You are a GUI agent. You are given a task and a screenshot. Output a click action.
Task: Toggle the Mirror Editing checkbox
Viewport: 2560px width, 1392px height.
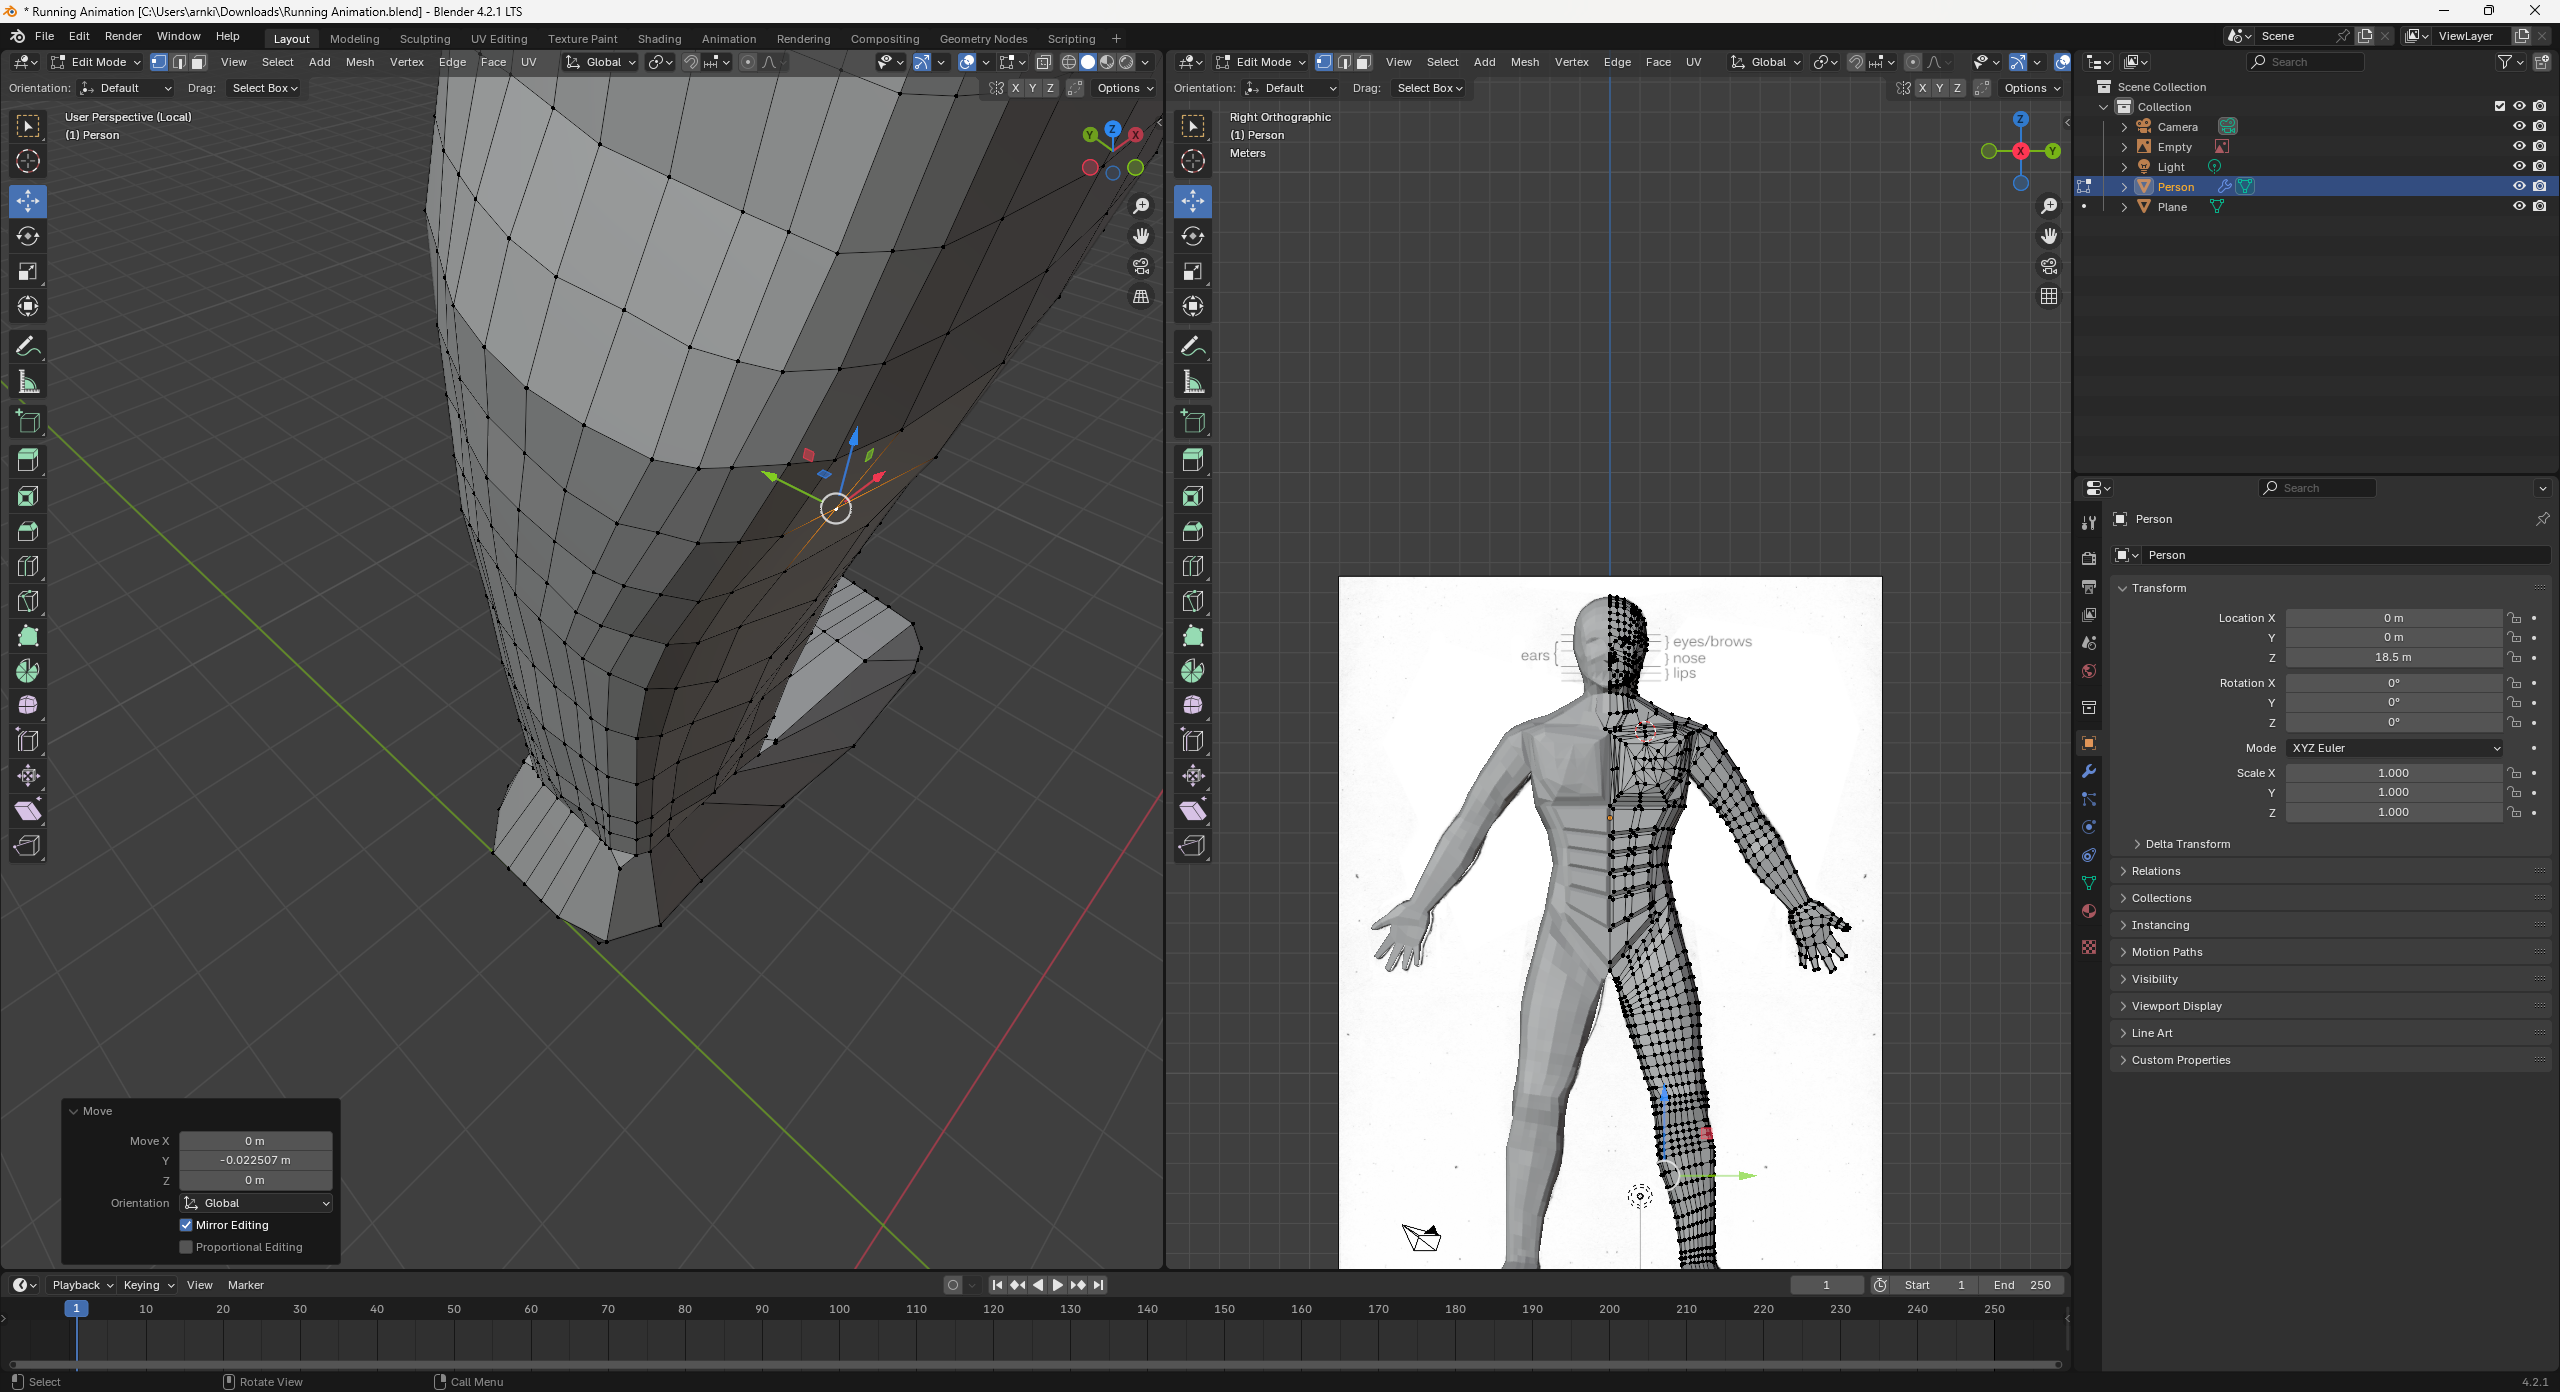click(186, 1225)
